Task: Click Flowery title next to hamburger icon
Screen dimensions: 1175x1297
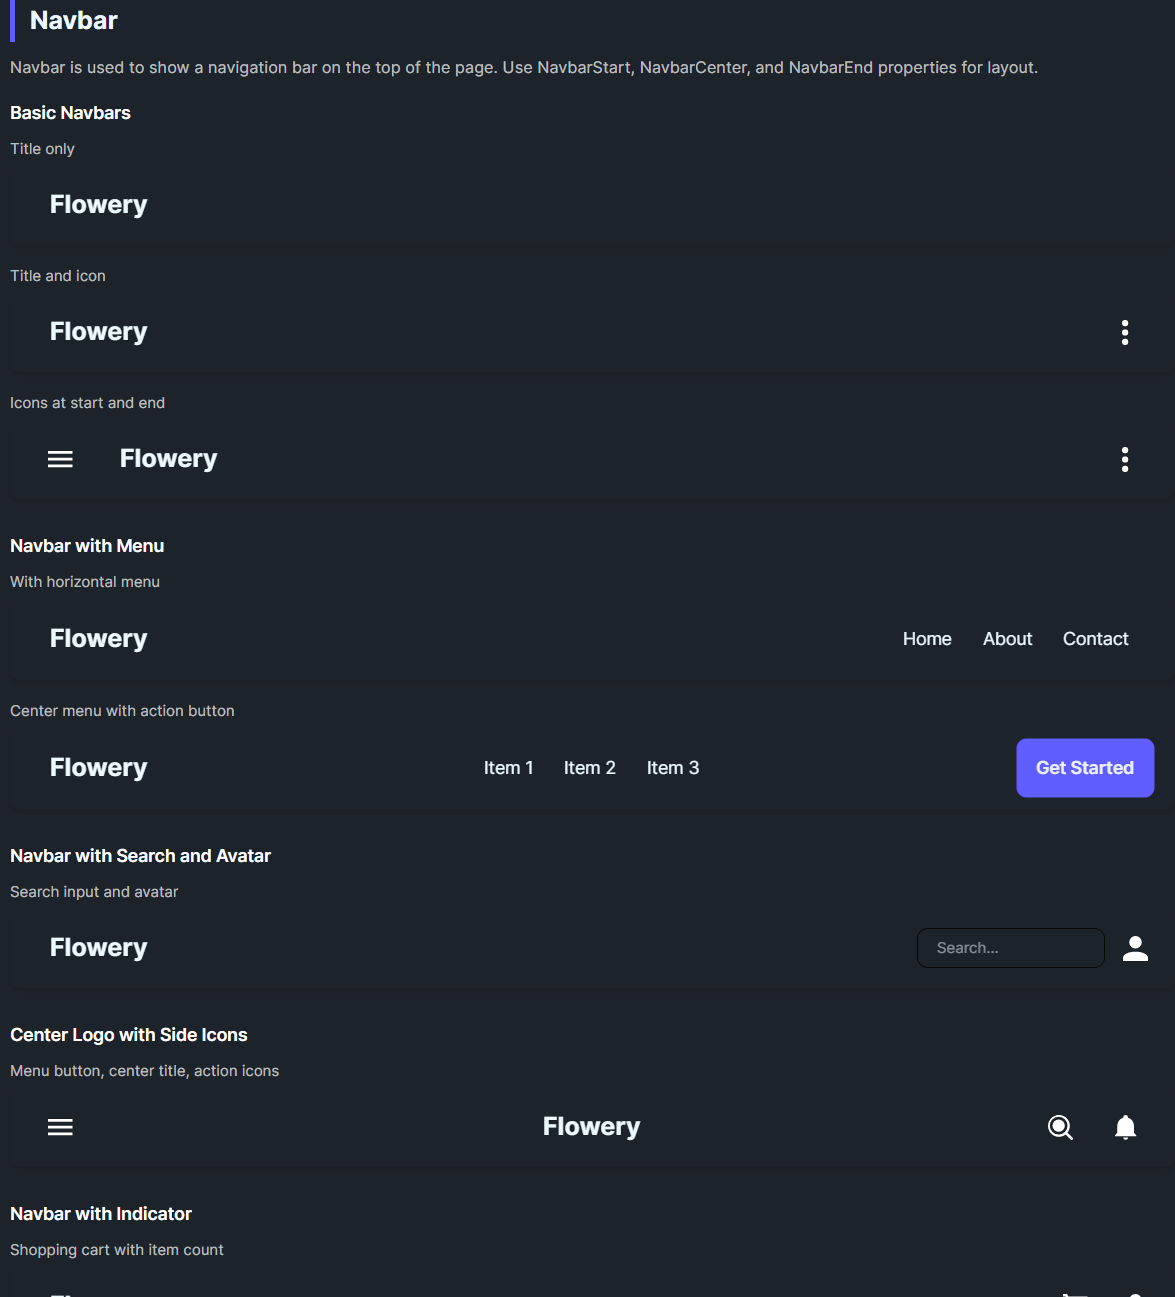Action: (x=168, y=459)
